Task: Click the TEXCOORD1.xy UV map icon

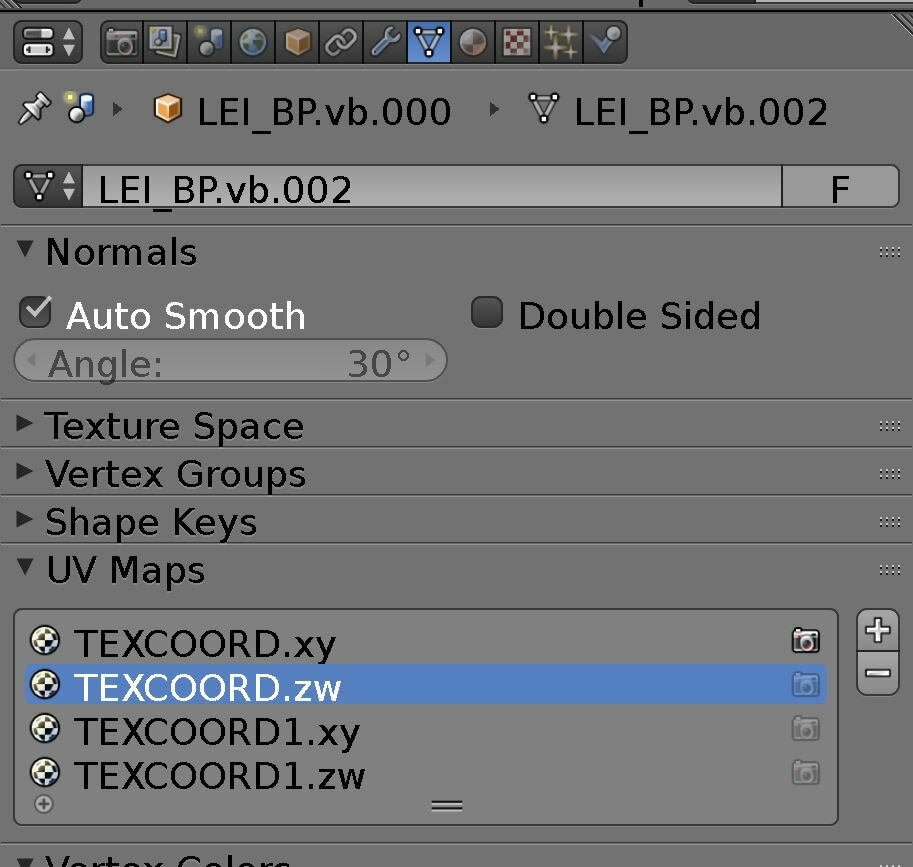Action: (x=45, y=728)
